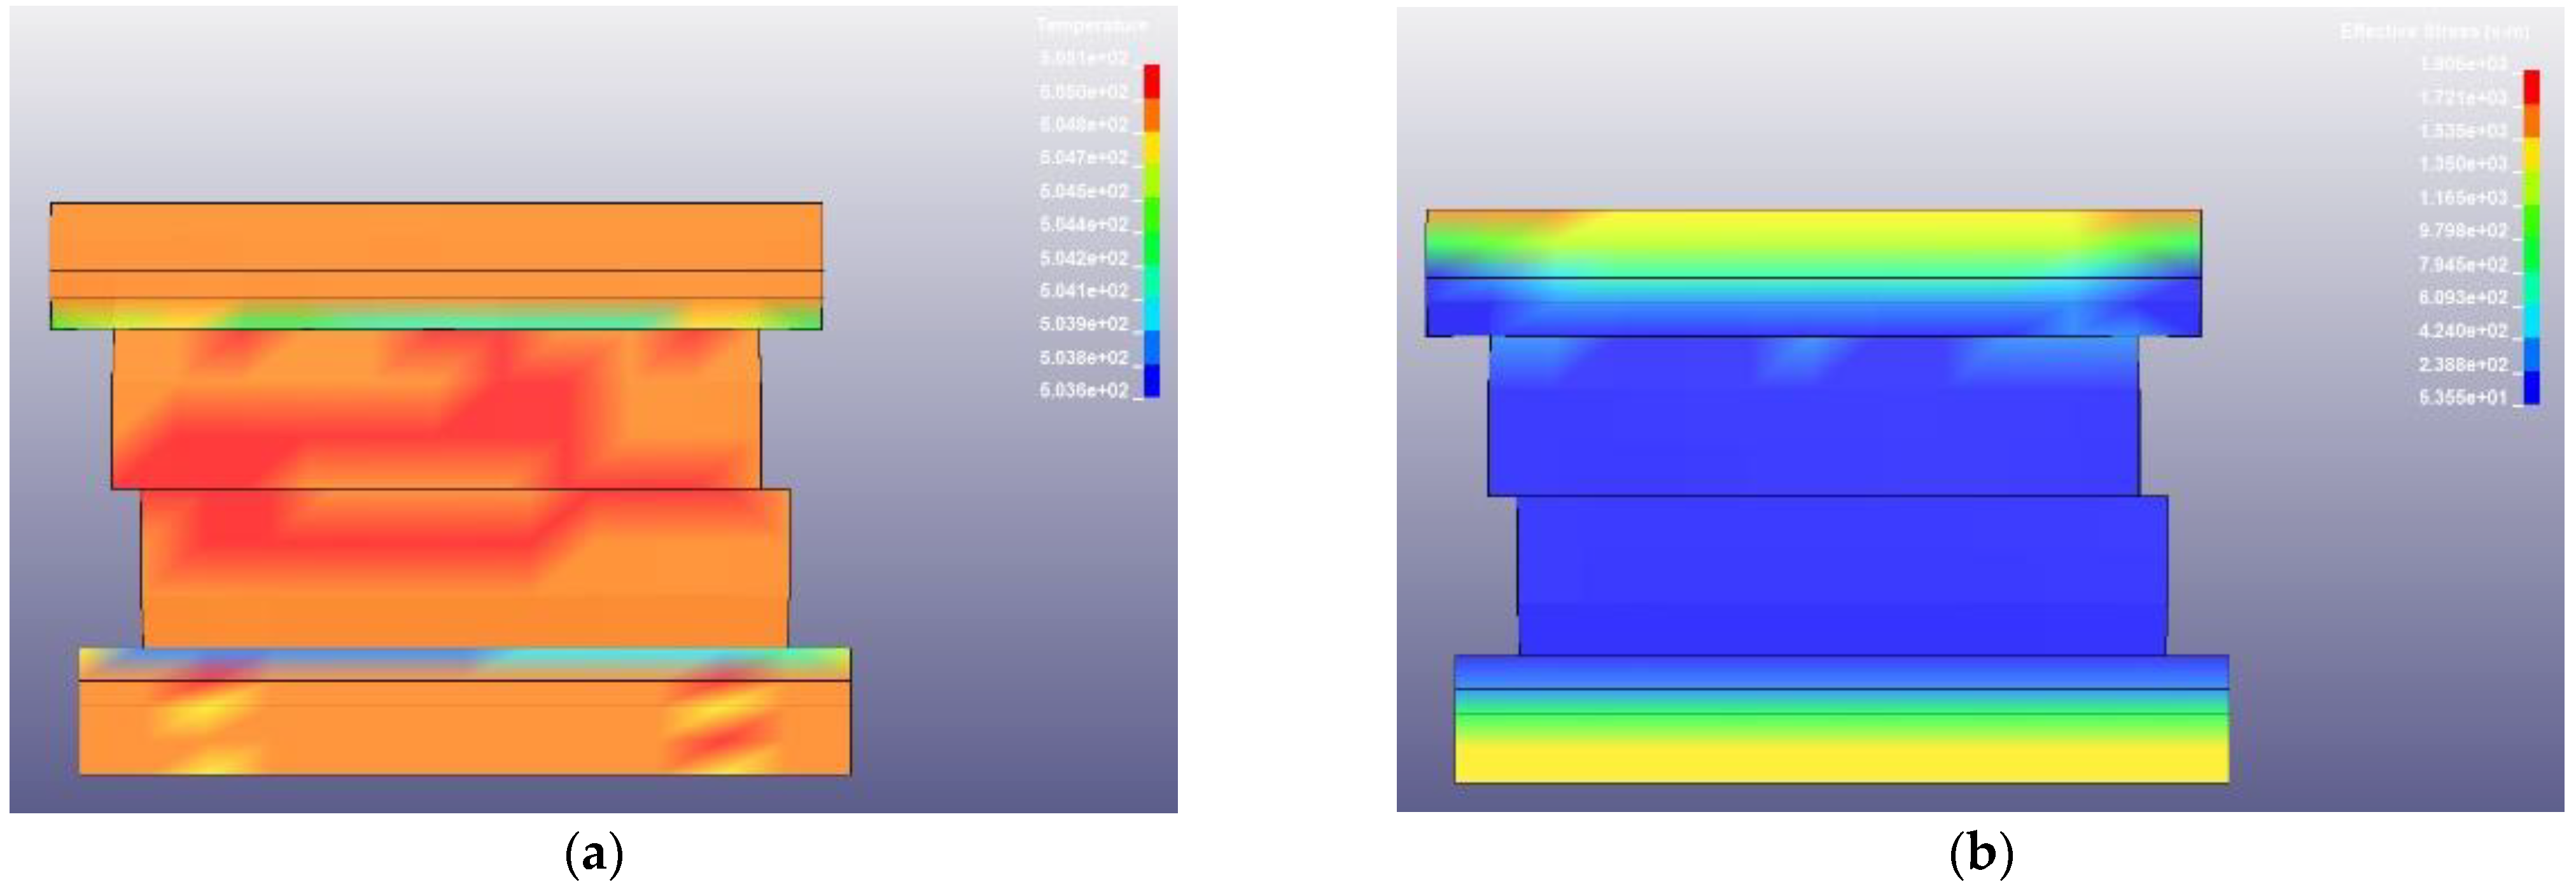
Task: Select the upper middle block in temperature plot
Action: [436, 410]
